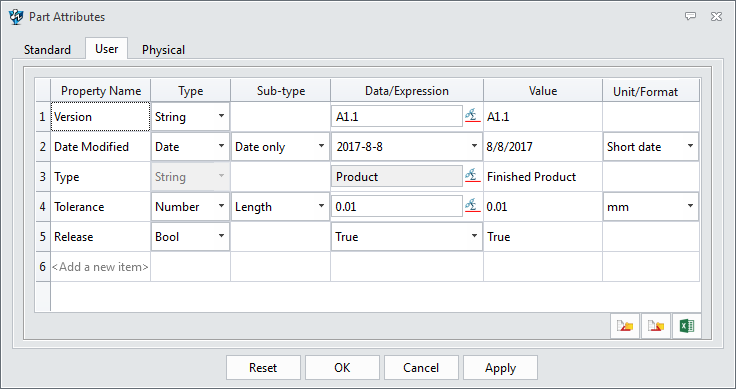Click the A1.1 data expression field
The height and width of the screenshot is (389, 736).
(397, 116)
